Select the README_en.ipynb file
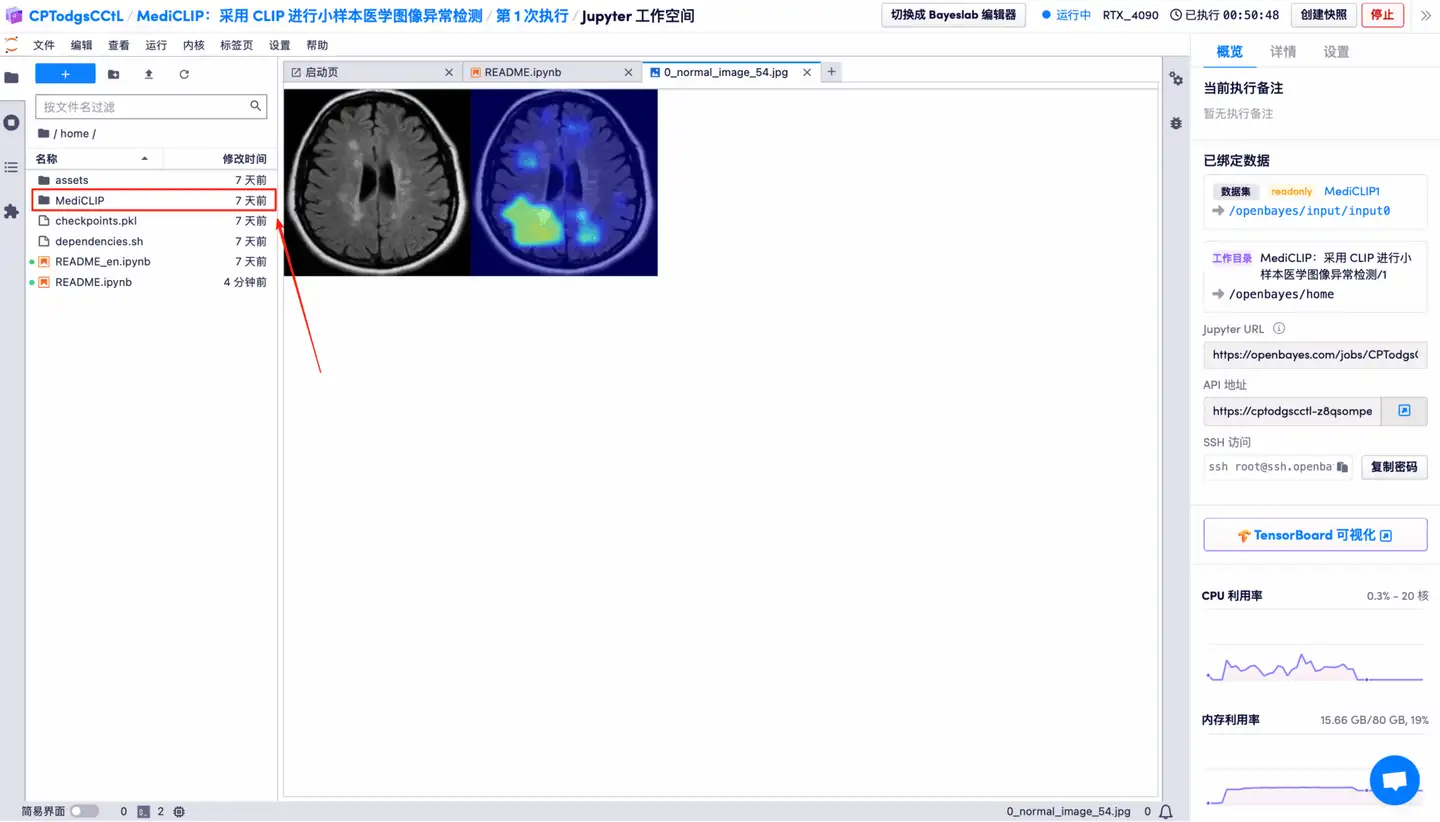This screenshot has height=822, width=1440. point(152,261)
